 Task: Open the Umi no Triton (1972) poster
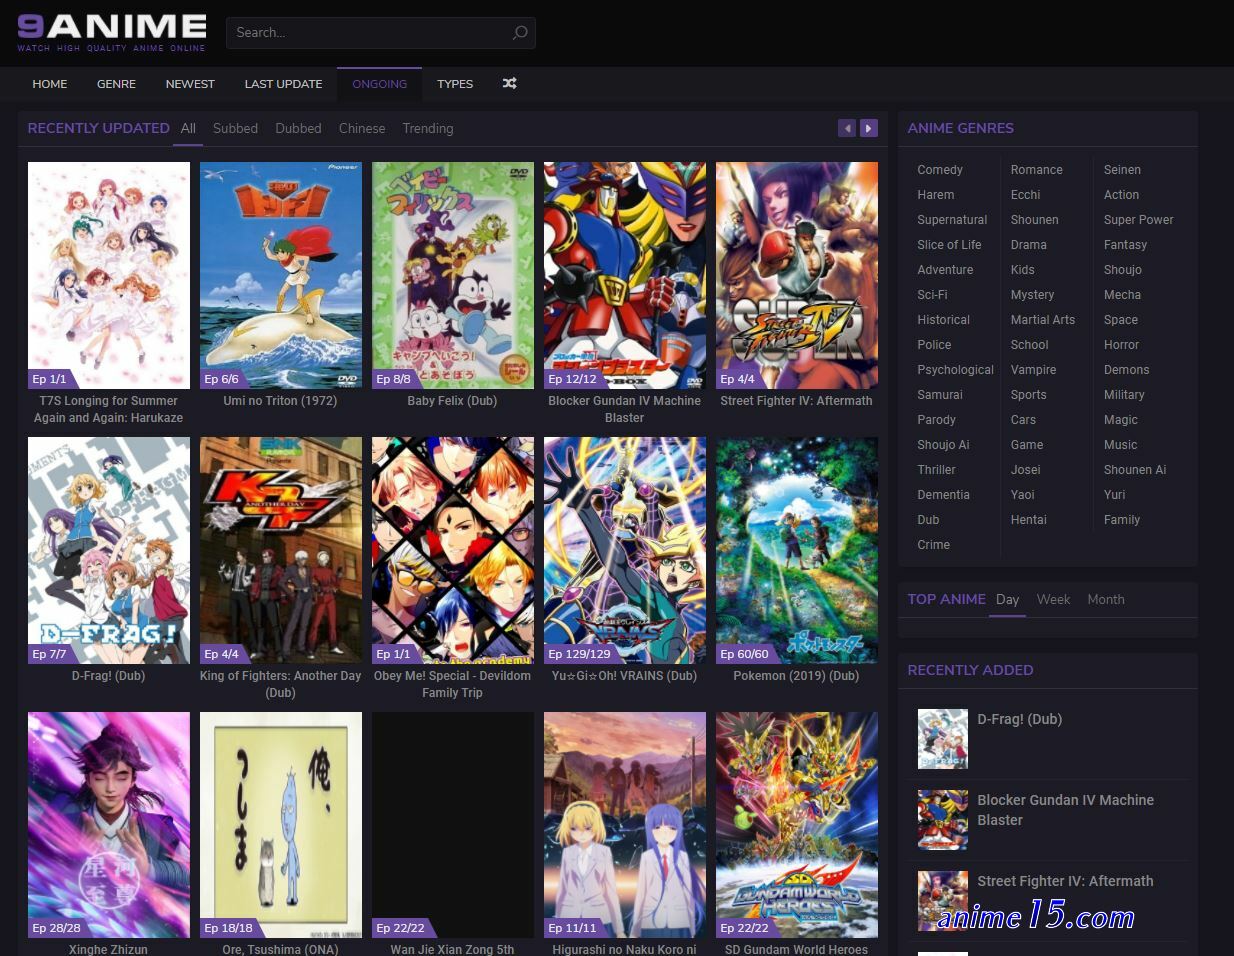point(281,275)
